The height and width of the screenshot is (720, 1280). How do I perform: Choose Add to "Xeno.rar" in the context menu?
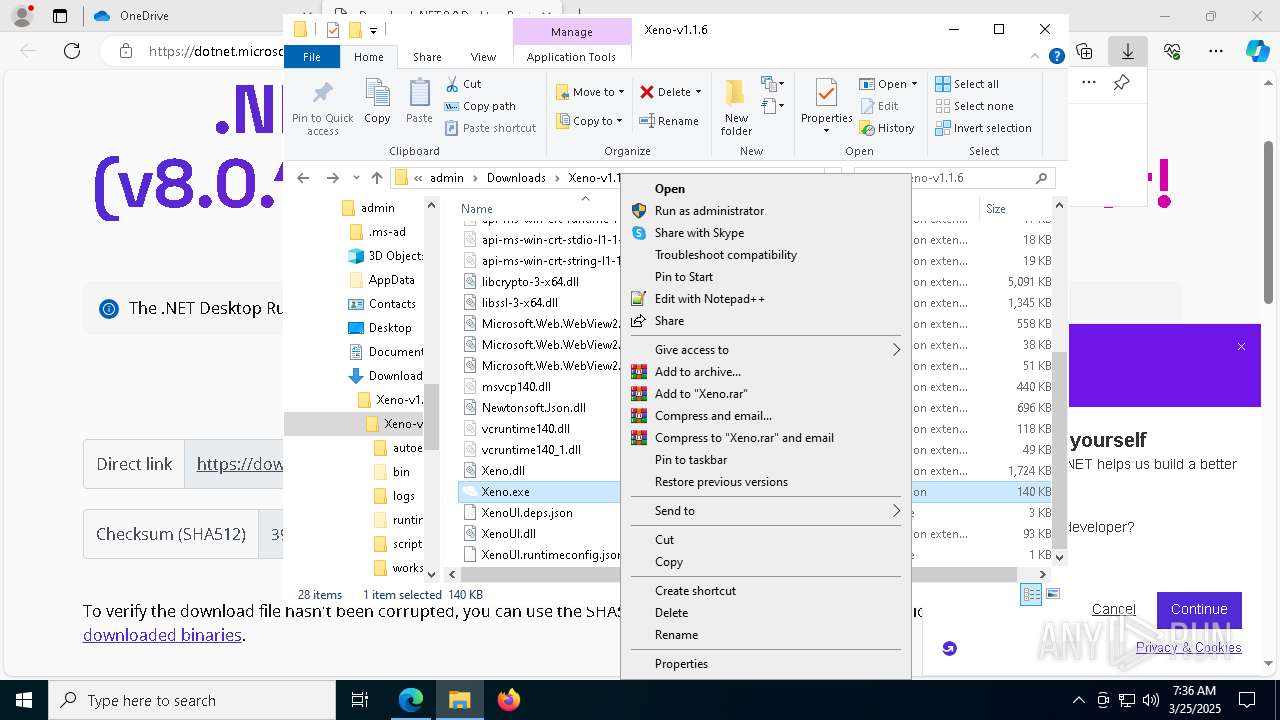pyautogui.click(x=766, y=394)
